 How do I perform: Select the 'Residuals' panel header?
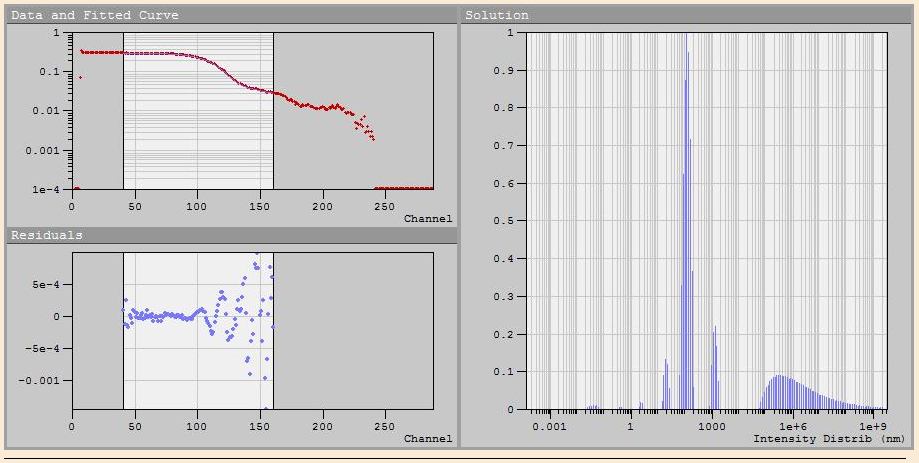click(47, 236)
